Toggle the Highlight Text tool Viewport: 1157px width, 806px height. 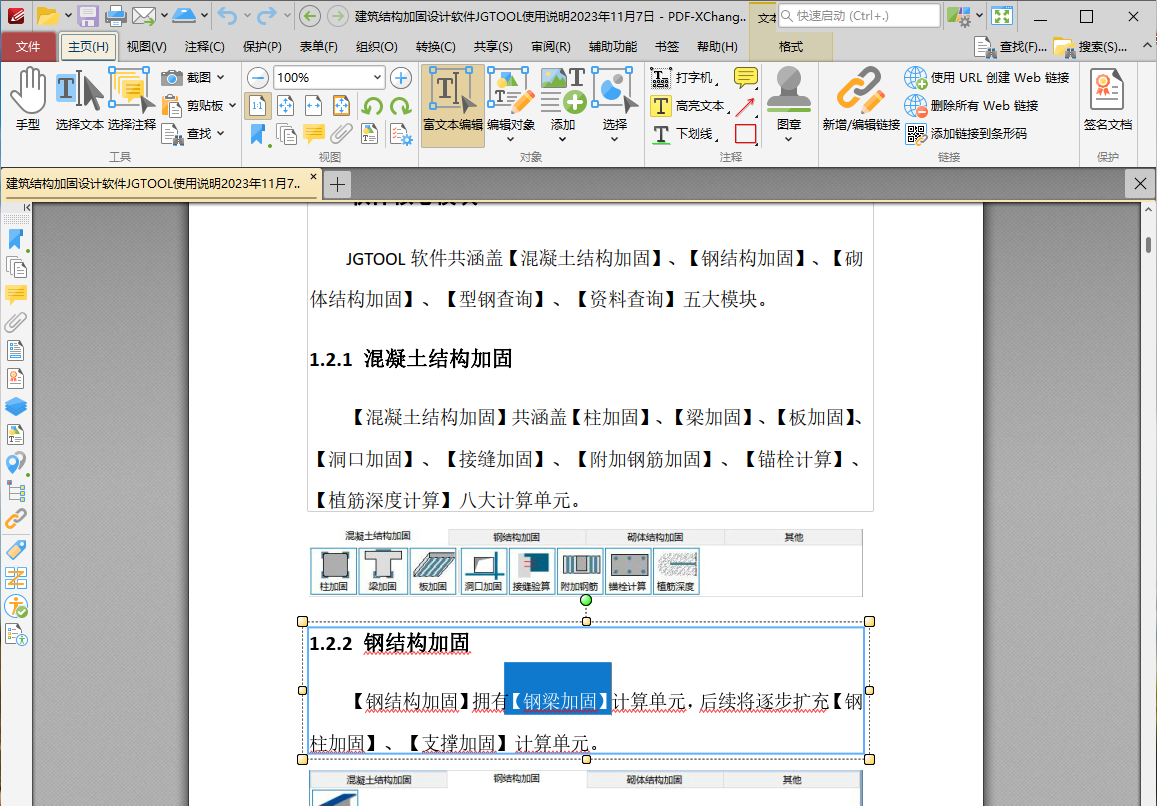(x=688, y=106)
